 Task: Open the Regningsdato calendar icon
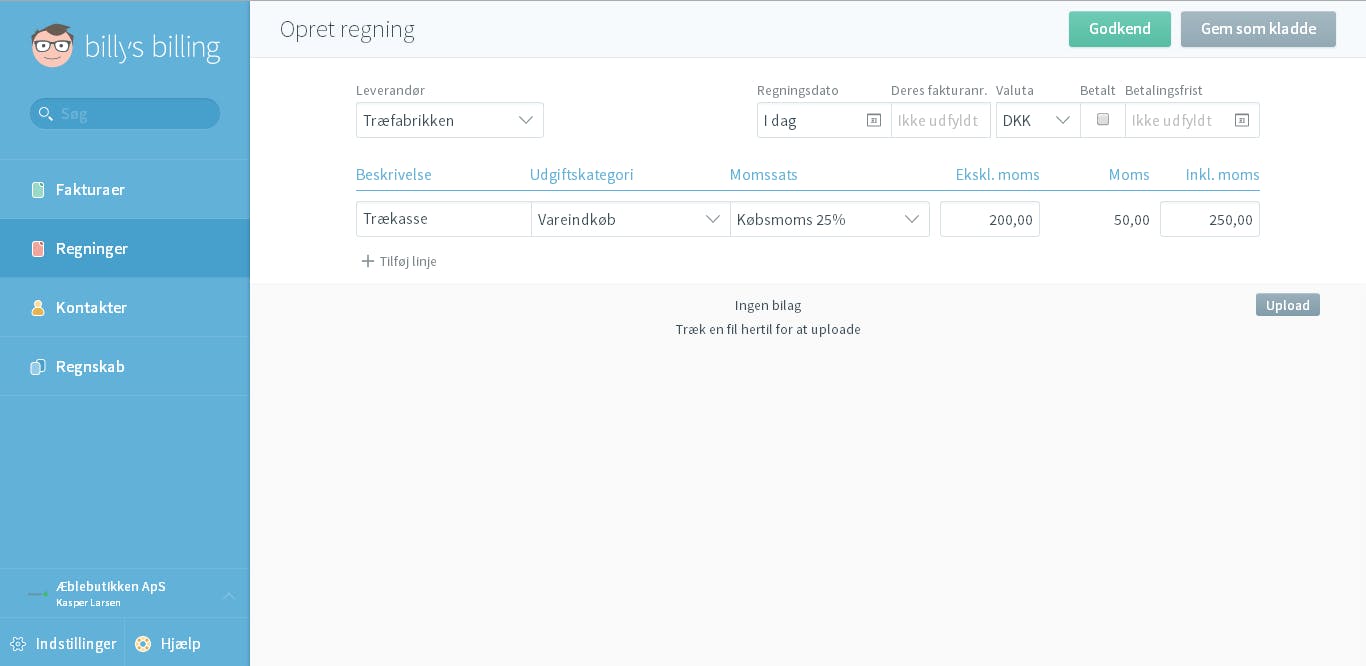coord(873,120)
